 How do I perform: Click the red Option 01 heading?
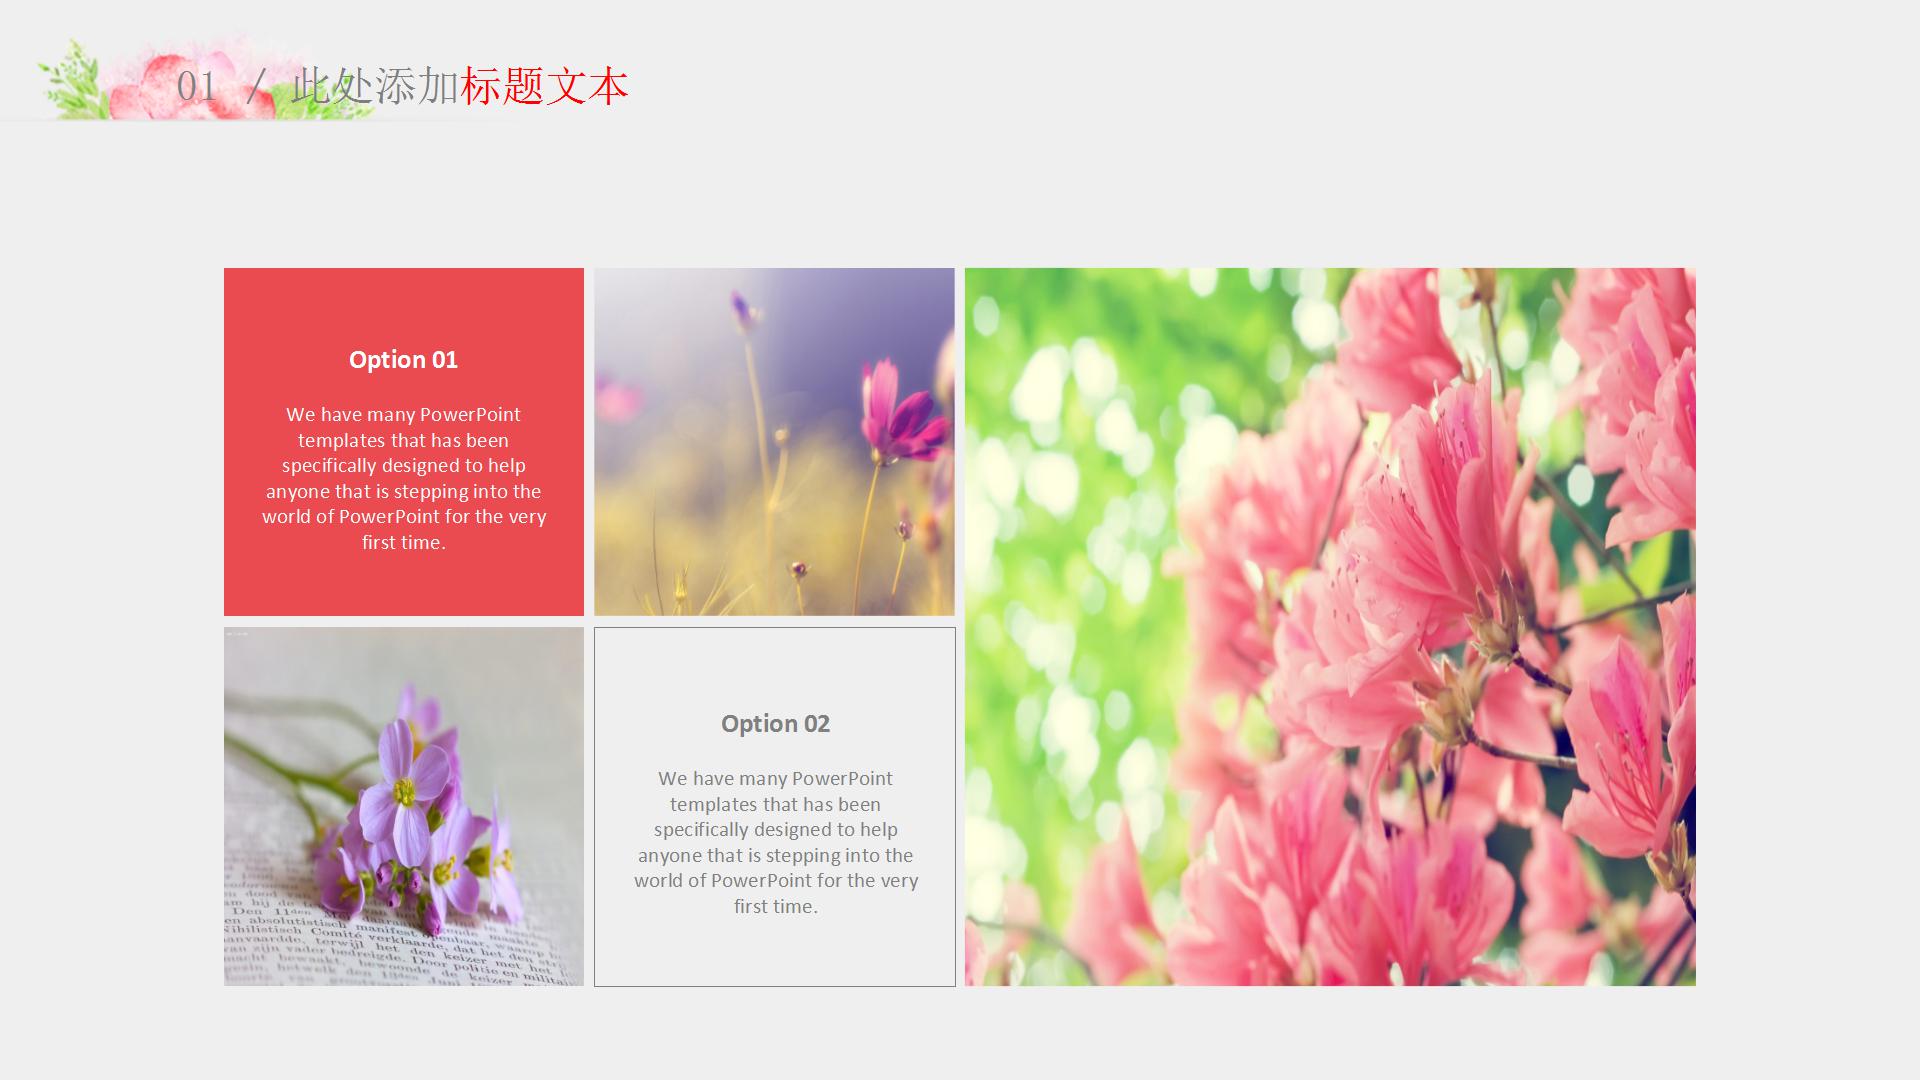click(x=403, y=360)
